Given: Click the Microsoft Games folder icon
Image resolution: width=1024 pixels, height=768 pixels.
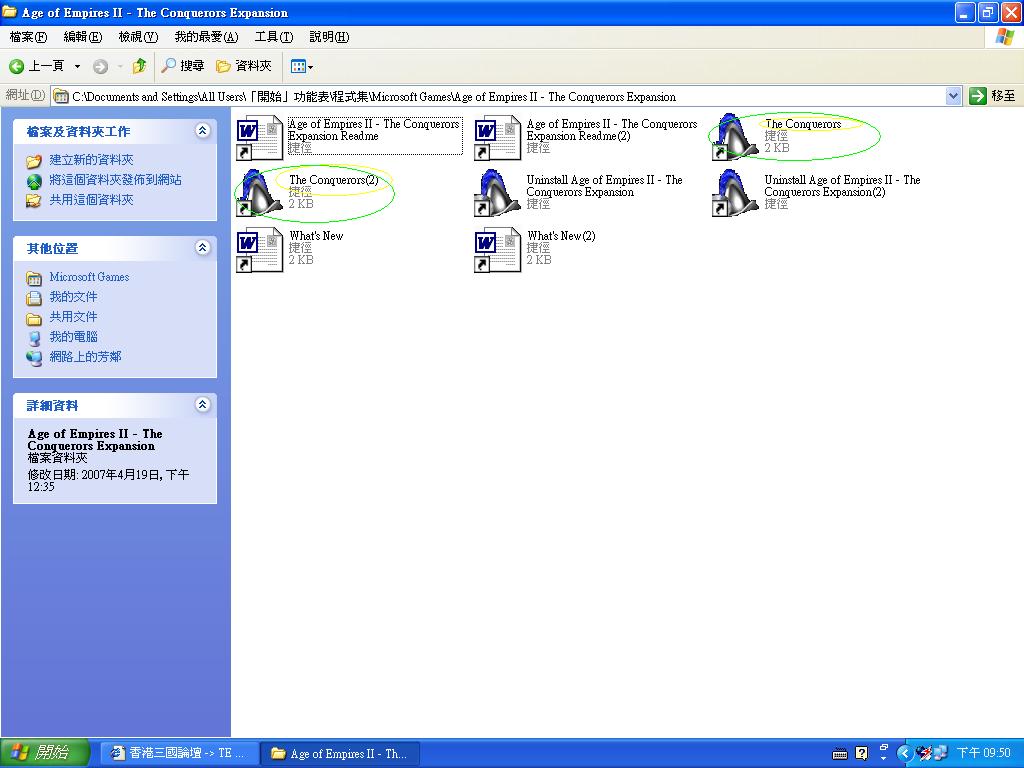Looking at the screenshot, I should click(x=34, y=278).
